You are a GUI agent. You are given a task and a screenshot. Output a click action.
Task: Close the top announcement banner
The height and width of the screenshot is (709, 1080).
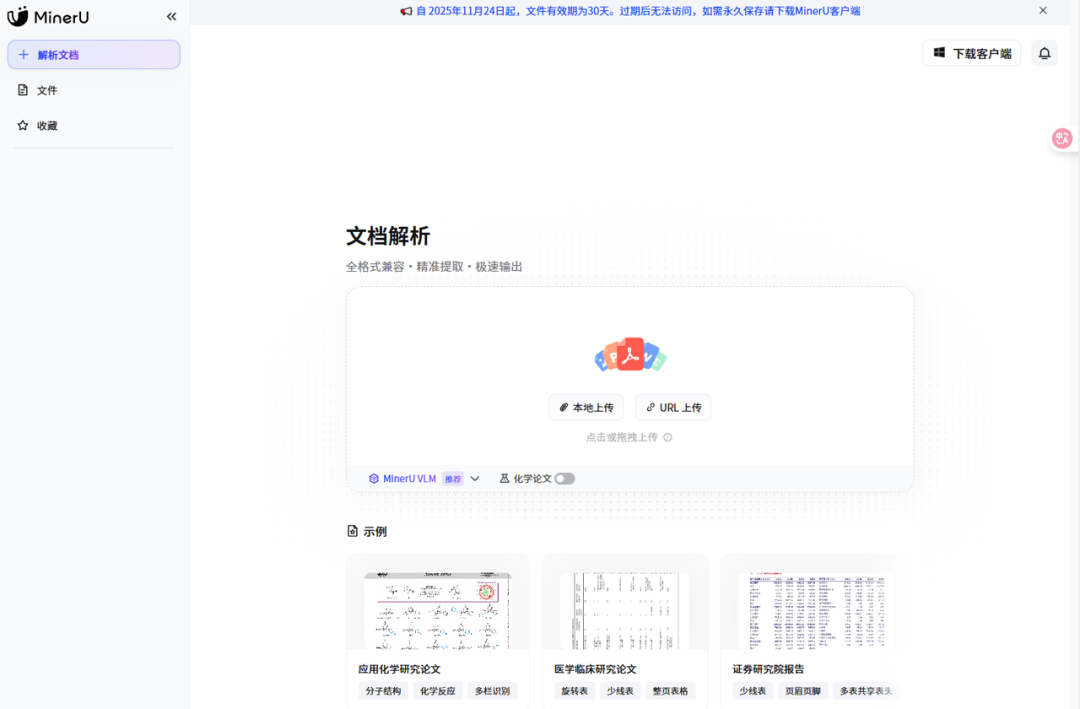point(1043,11)
